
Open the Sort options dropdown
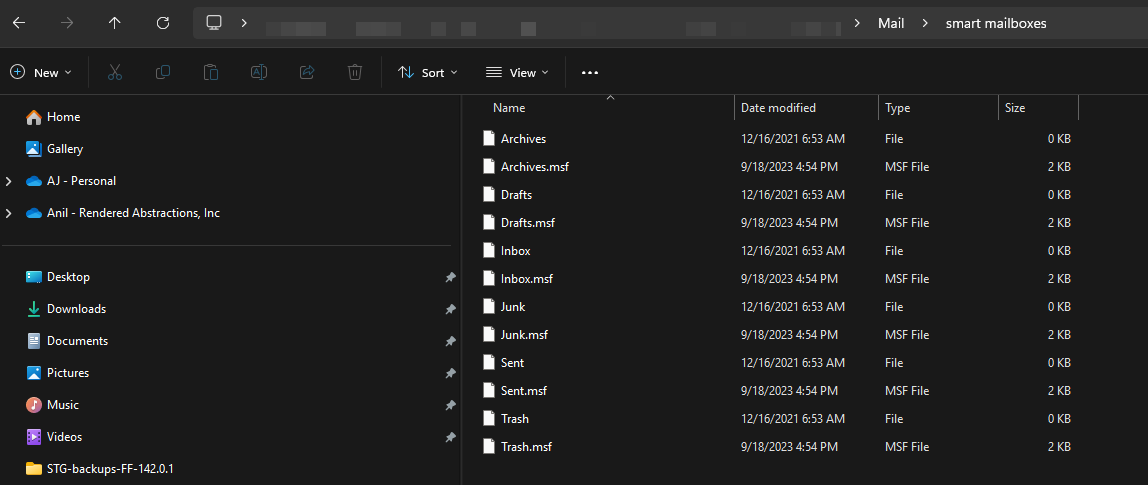428,72
